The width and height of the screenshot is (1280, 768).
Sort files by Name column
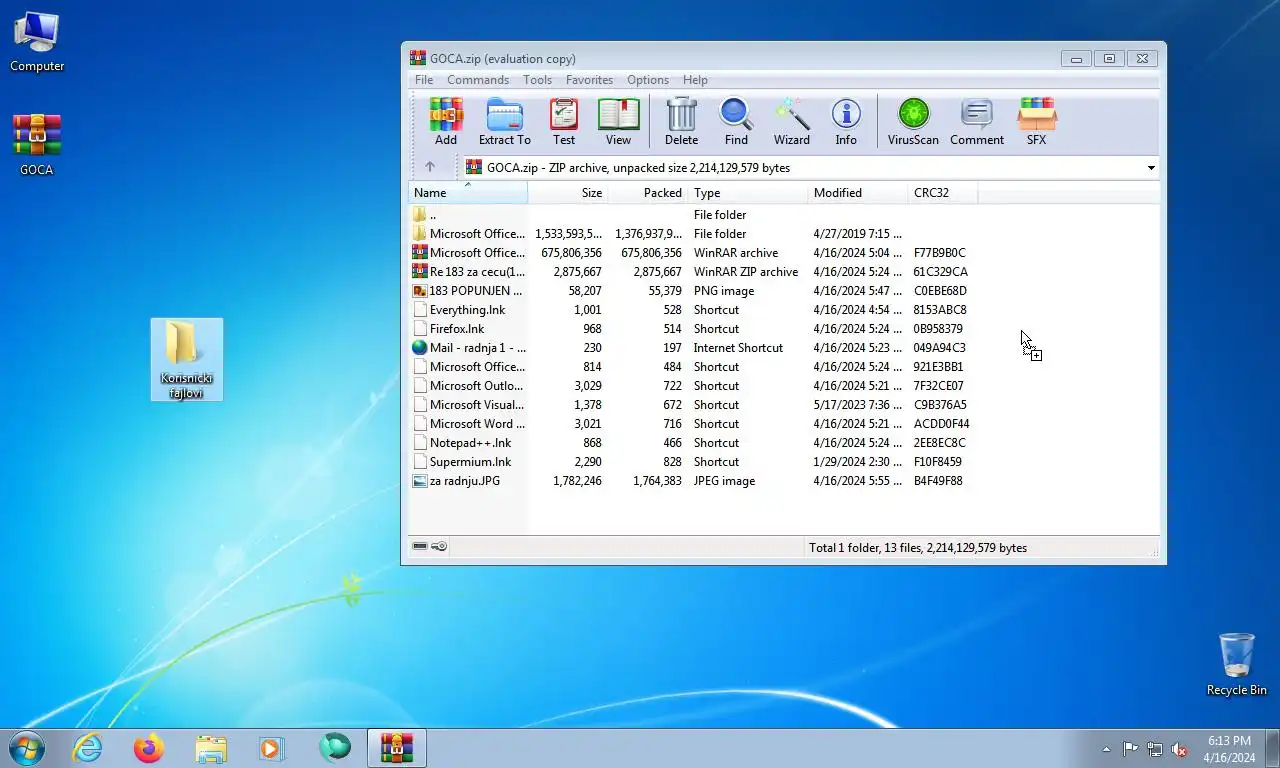468,193
